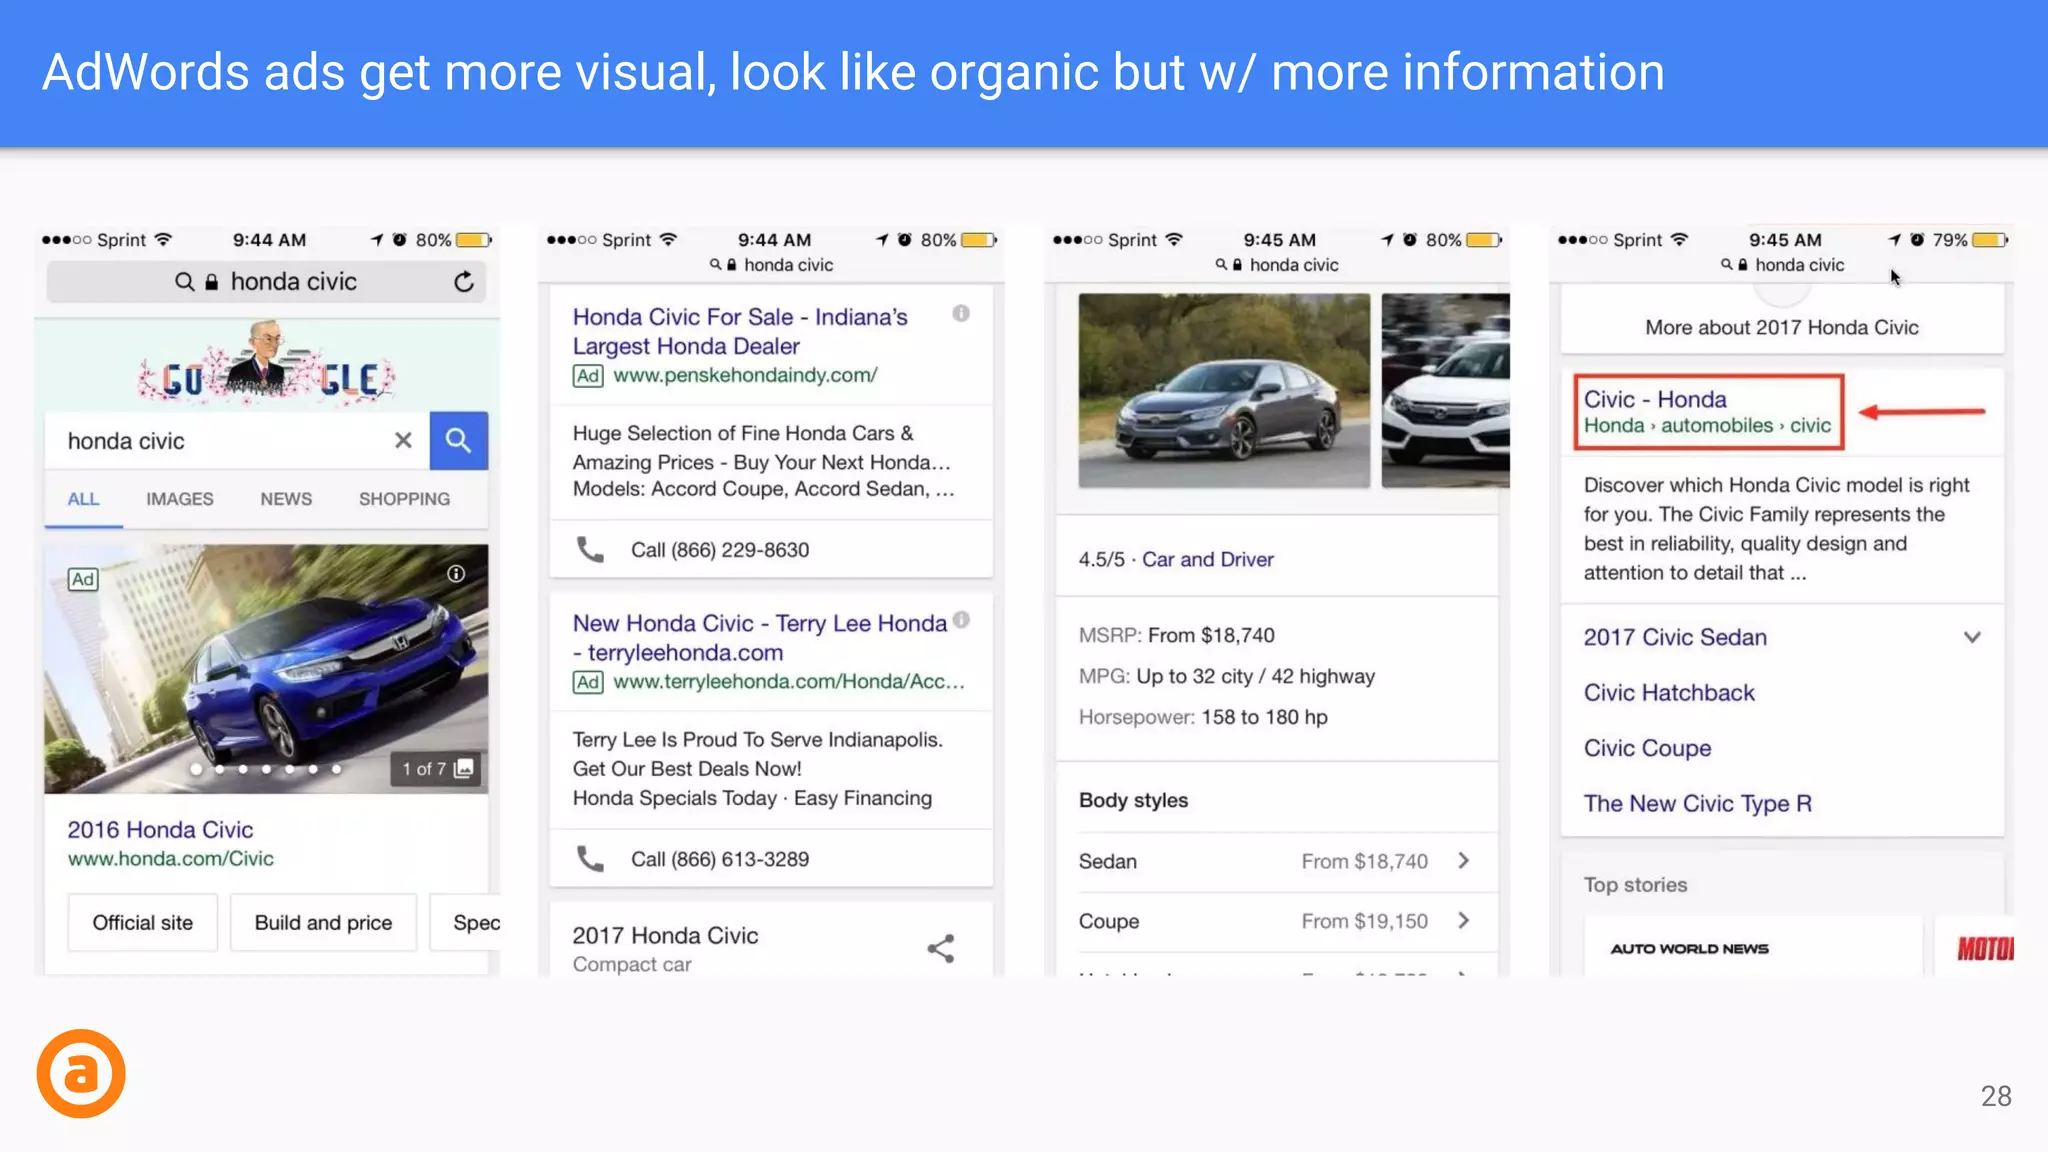
Task: Open the Coupe From $19,150 arrow
Action: coord(1464,921)
